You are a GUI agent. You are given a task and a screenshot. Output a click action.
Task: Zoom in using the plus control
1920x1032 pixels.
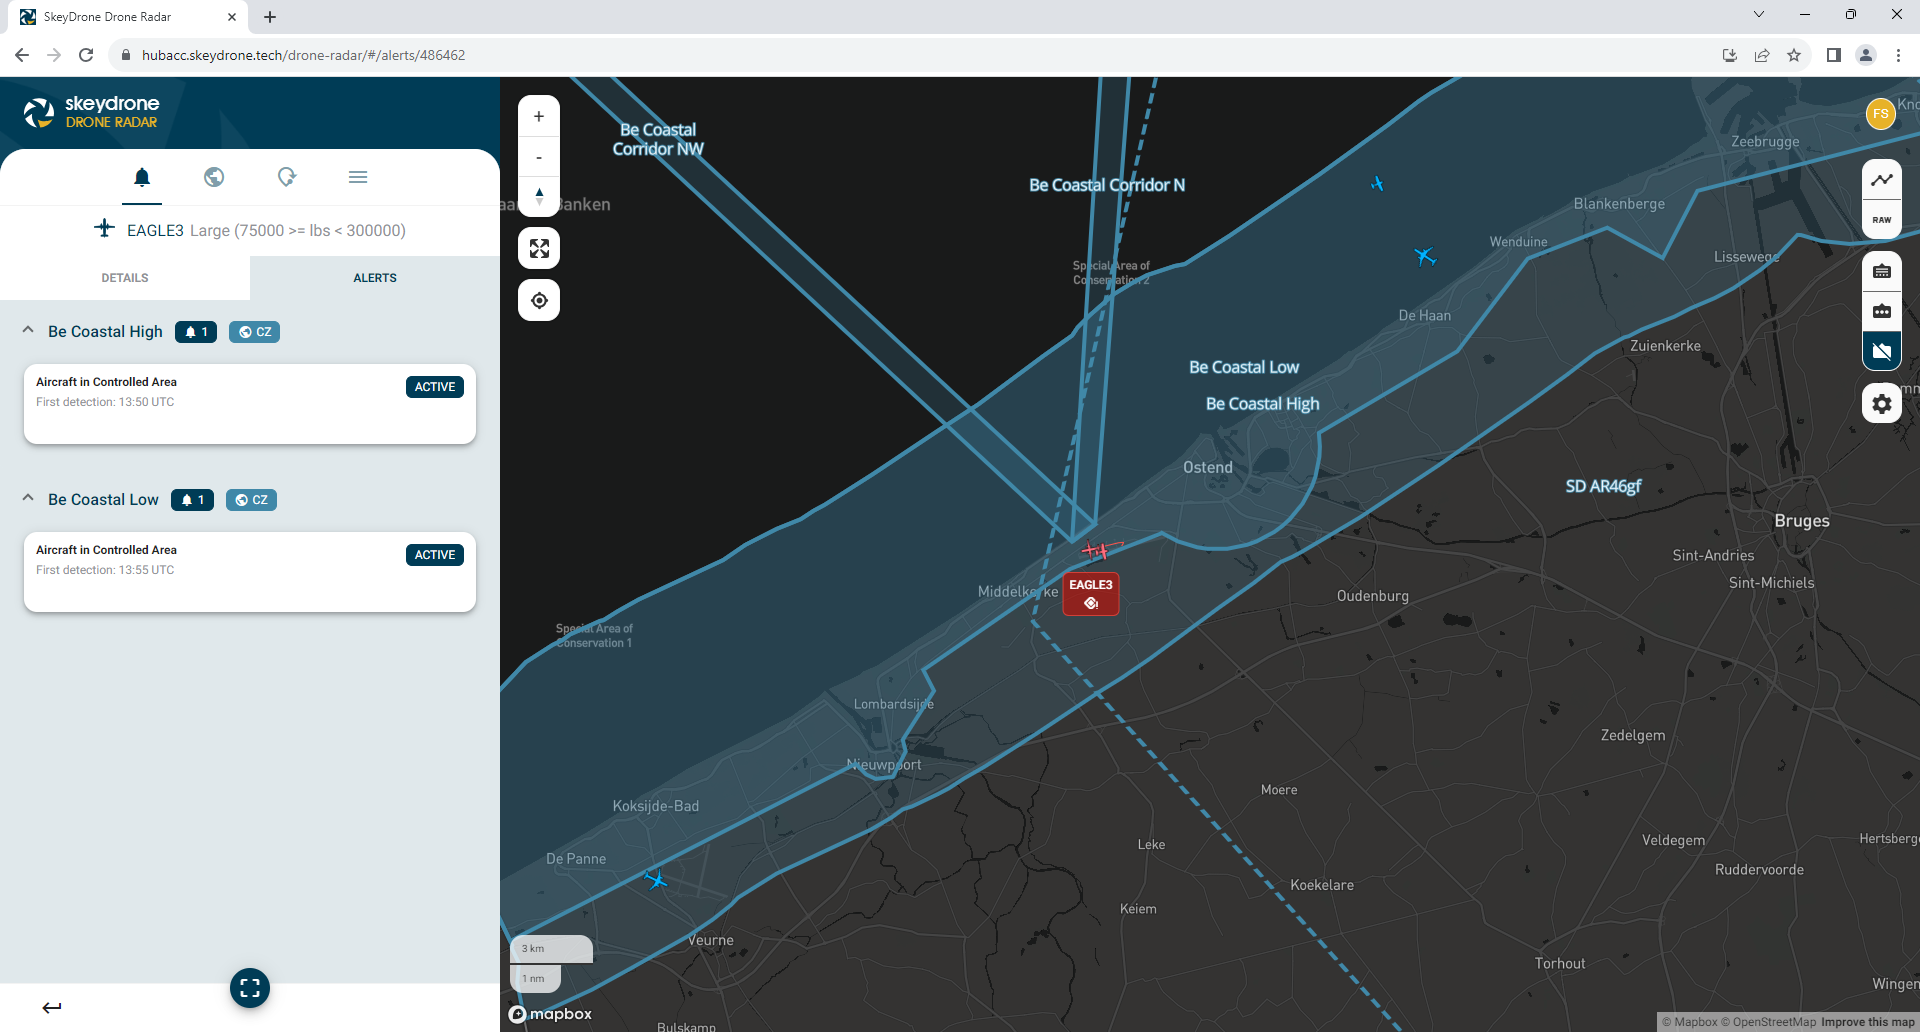(539, 115)
